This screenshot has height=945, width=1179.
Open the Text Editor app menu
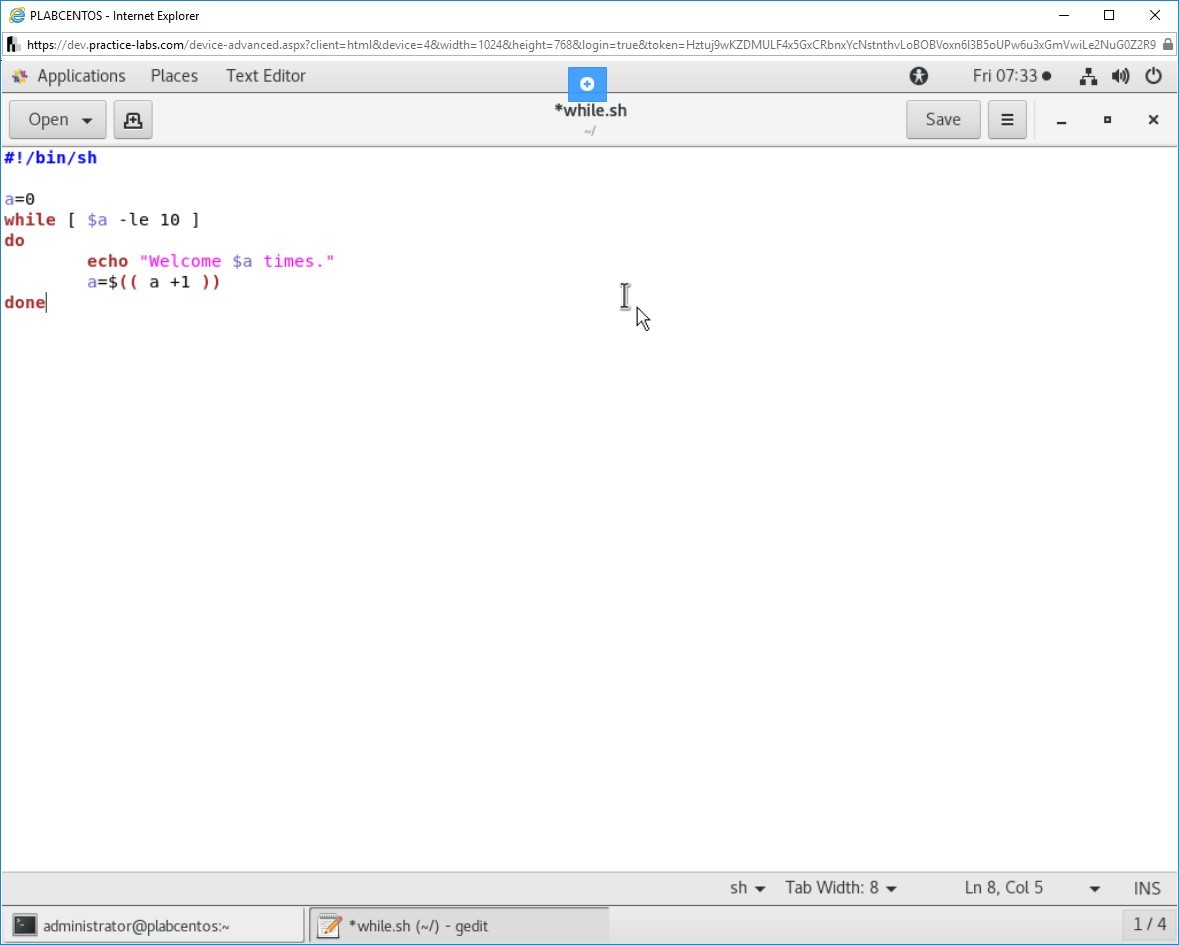[x=265, y=76]
